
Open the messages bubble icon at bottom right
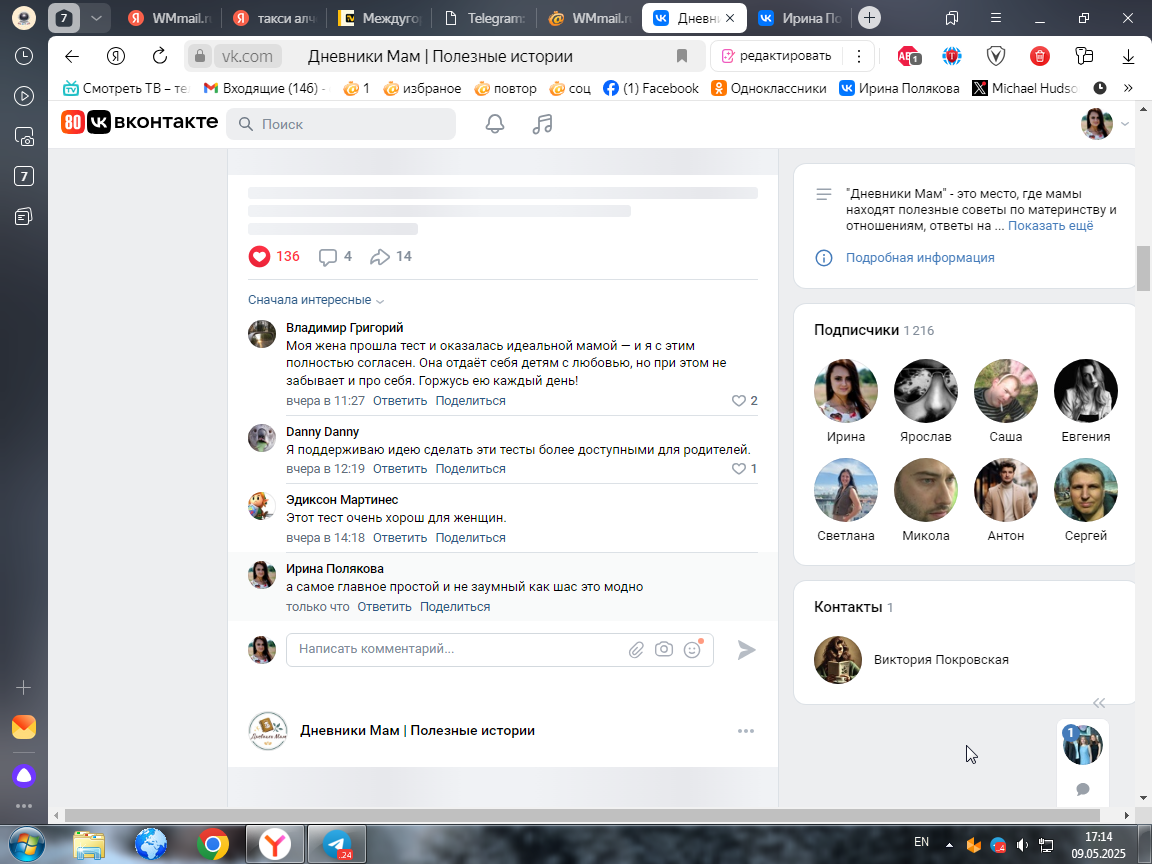click(x=1082, y=789)
